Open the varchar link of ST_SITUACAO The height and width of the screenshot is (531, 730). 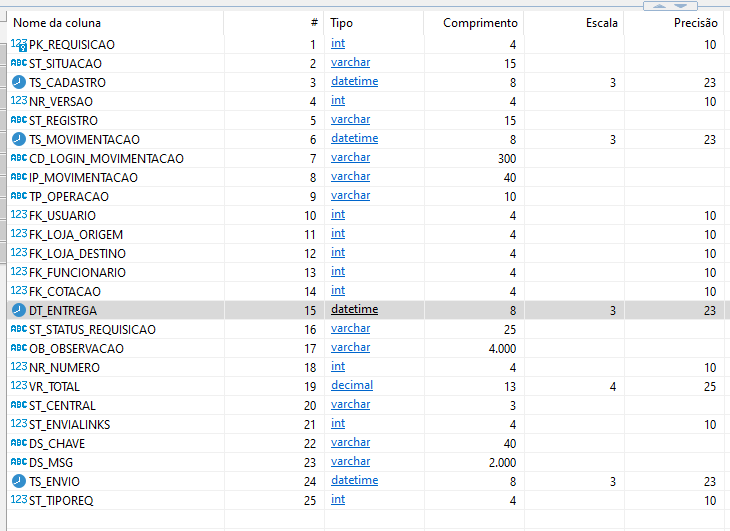coord(351,63)
